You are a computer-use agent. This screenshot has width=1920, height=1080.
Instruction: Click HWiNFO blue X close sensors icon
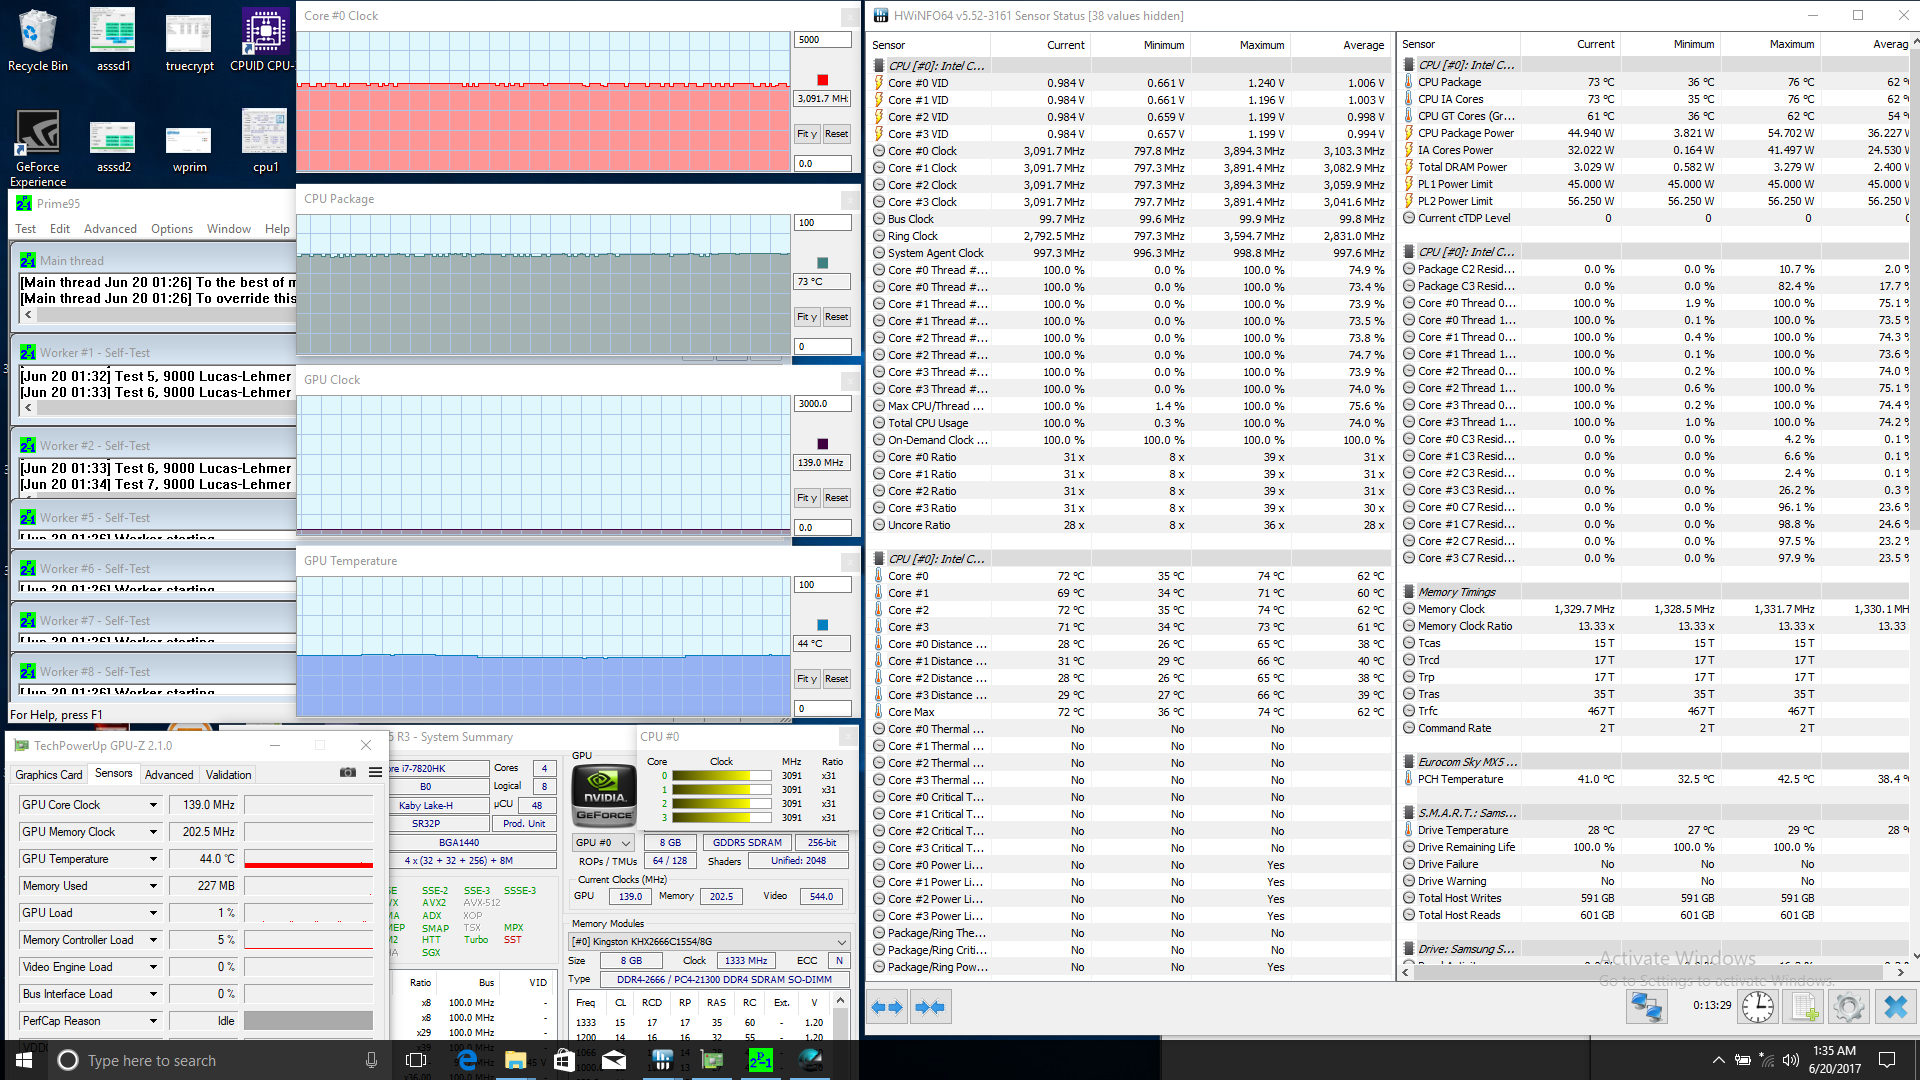[1895, 1006]
